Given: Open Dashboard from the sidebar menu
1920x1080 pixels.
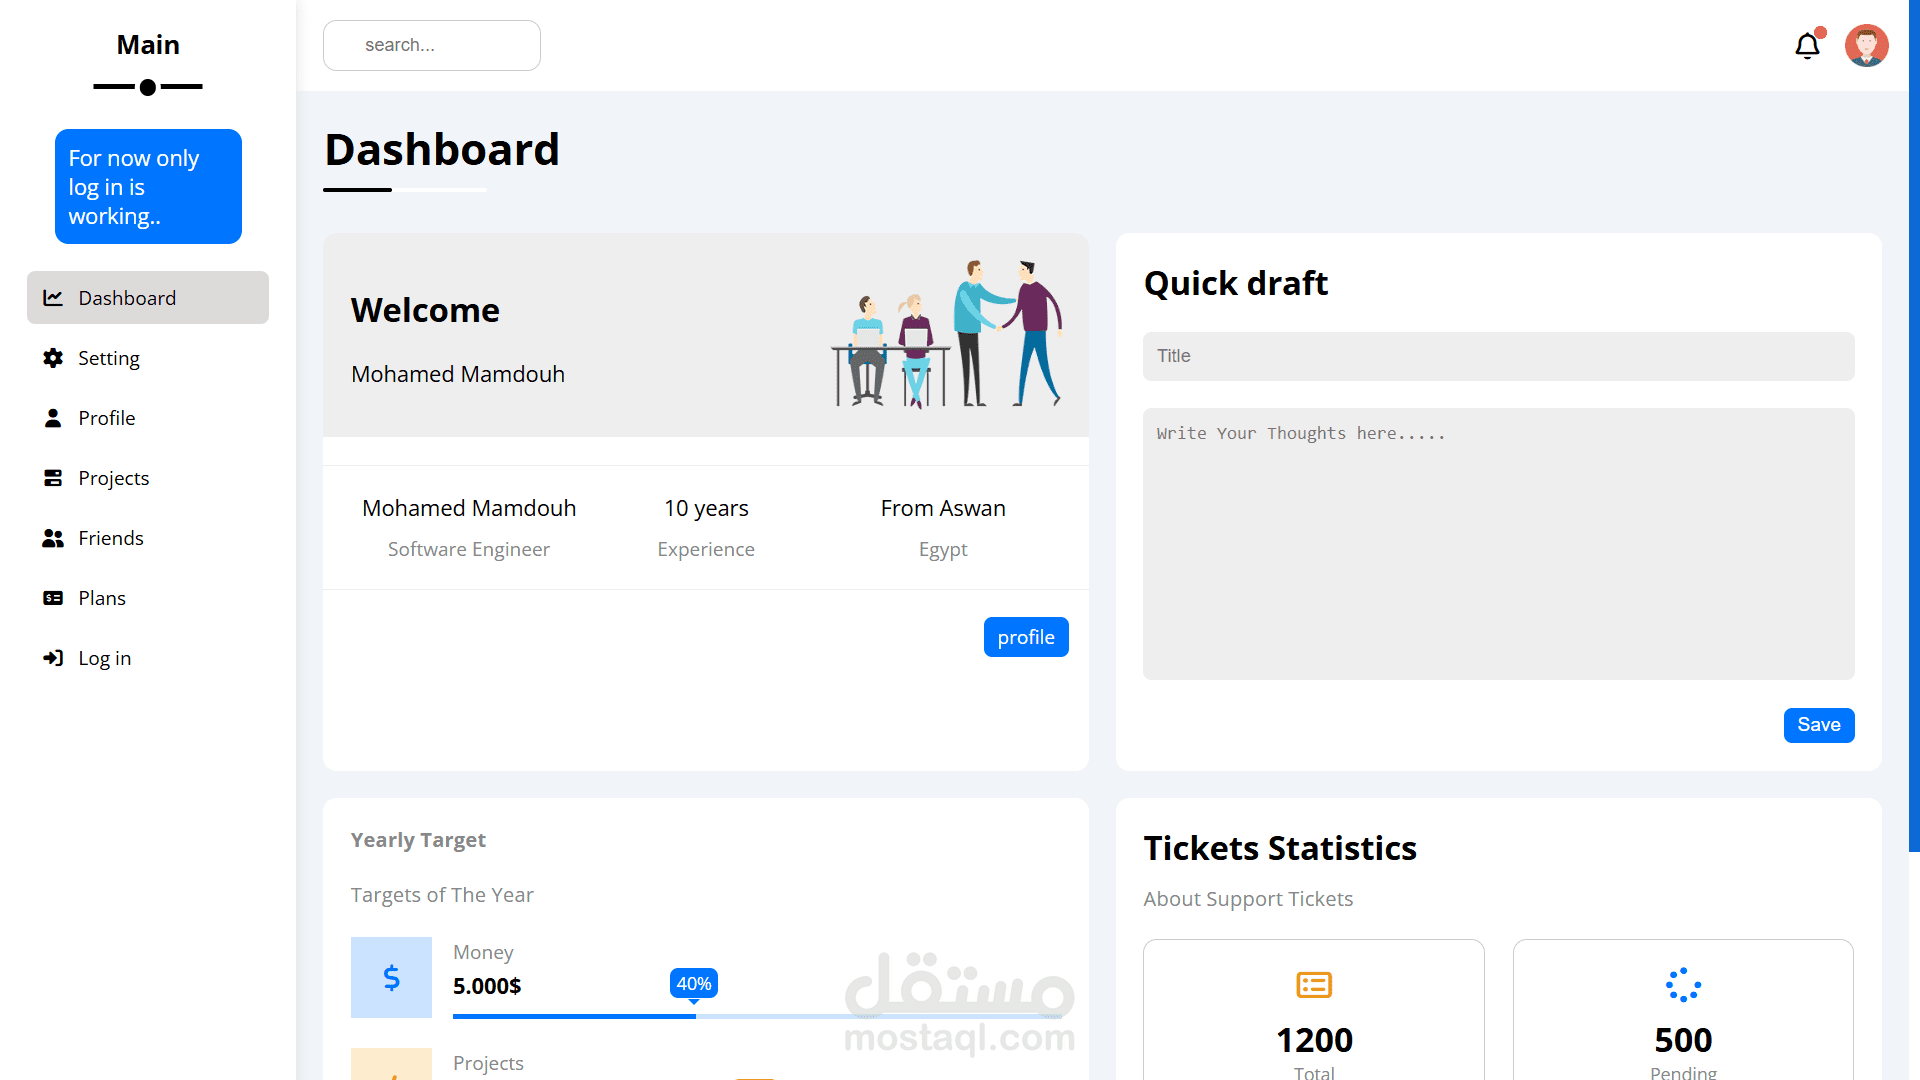Looking at the screenshot, I should (x=148, y=298).
